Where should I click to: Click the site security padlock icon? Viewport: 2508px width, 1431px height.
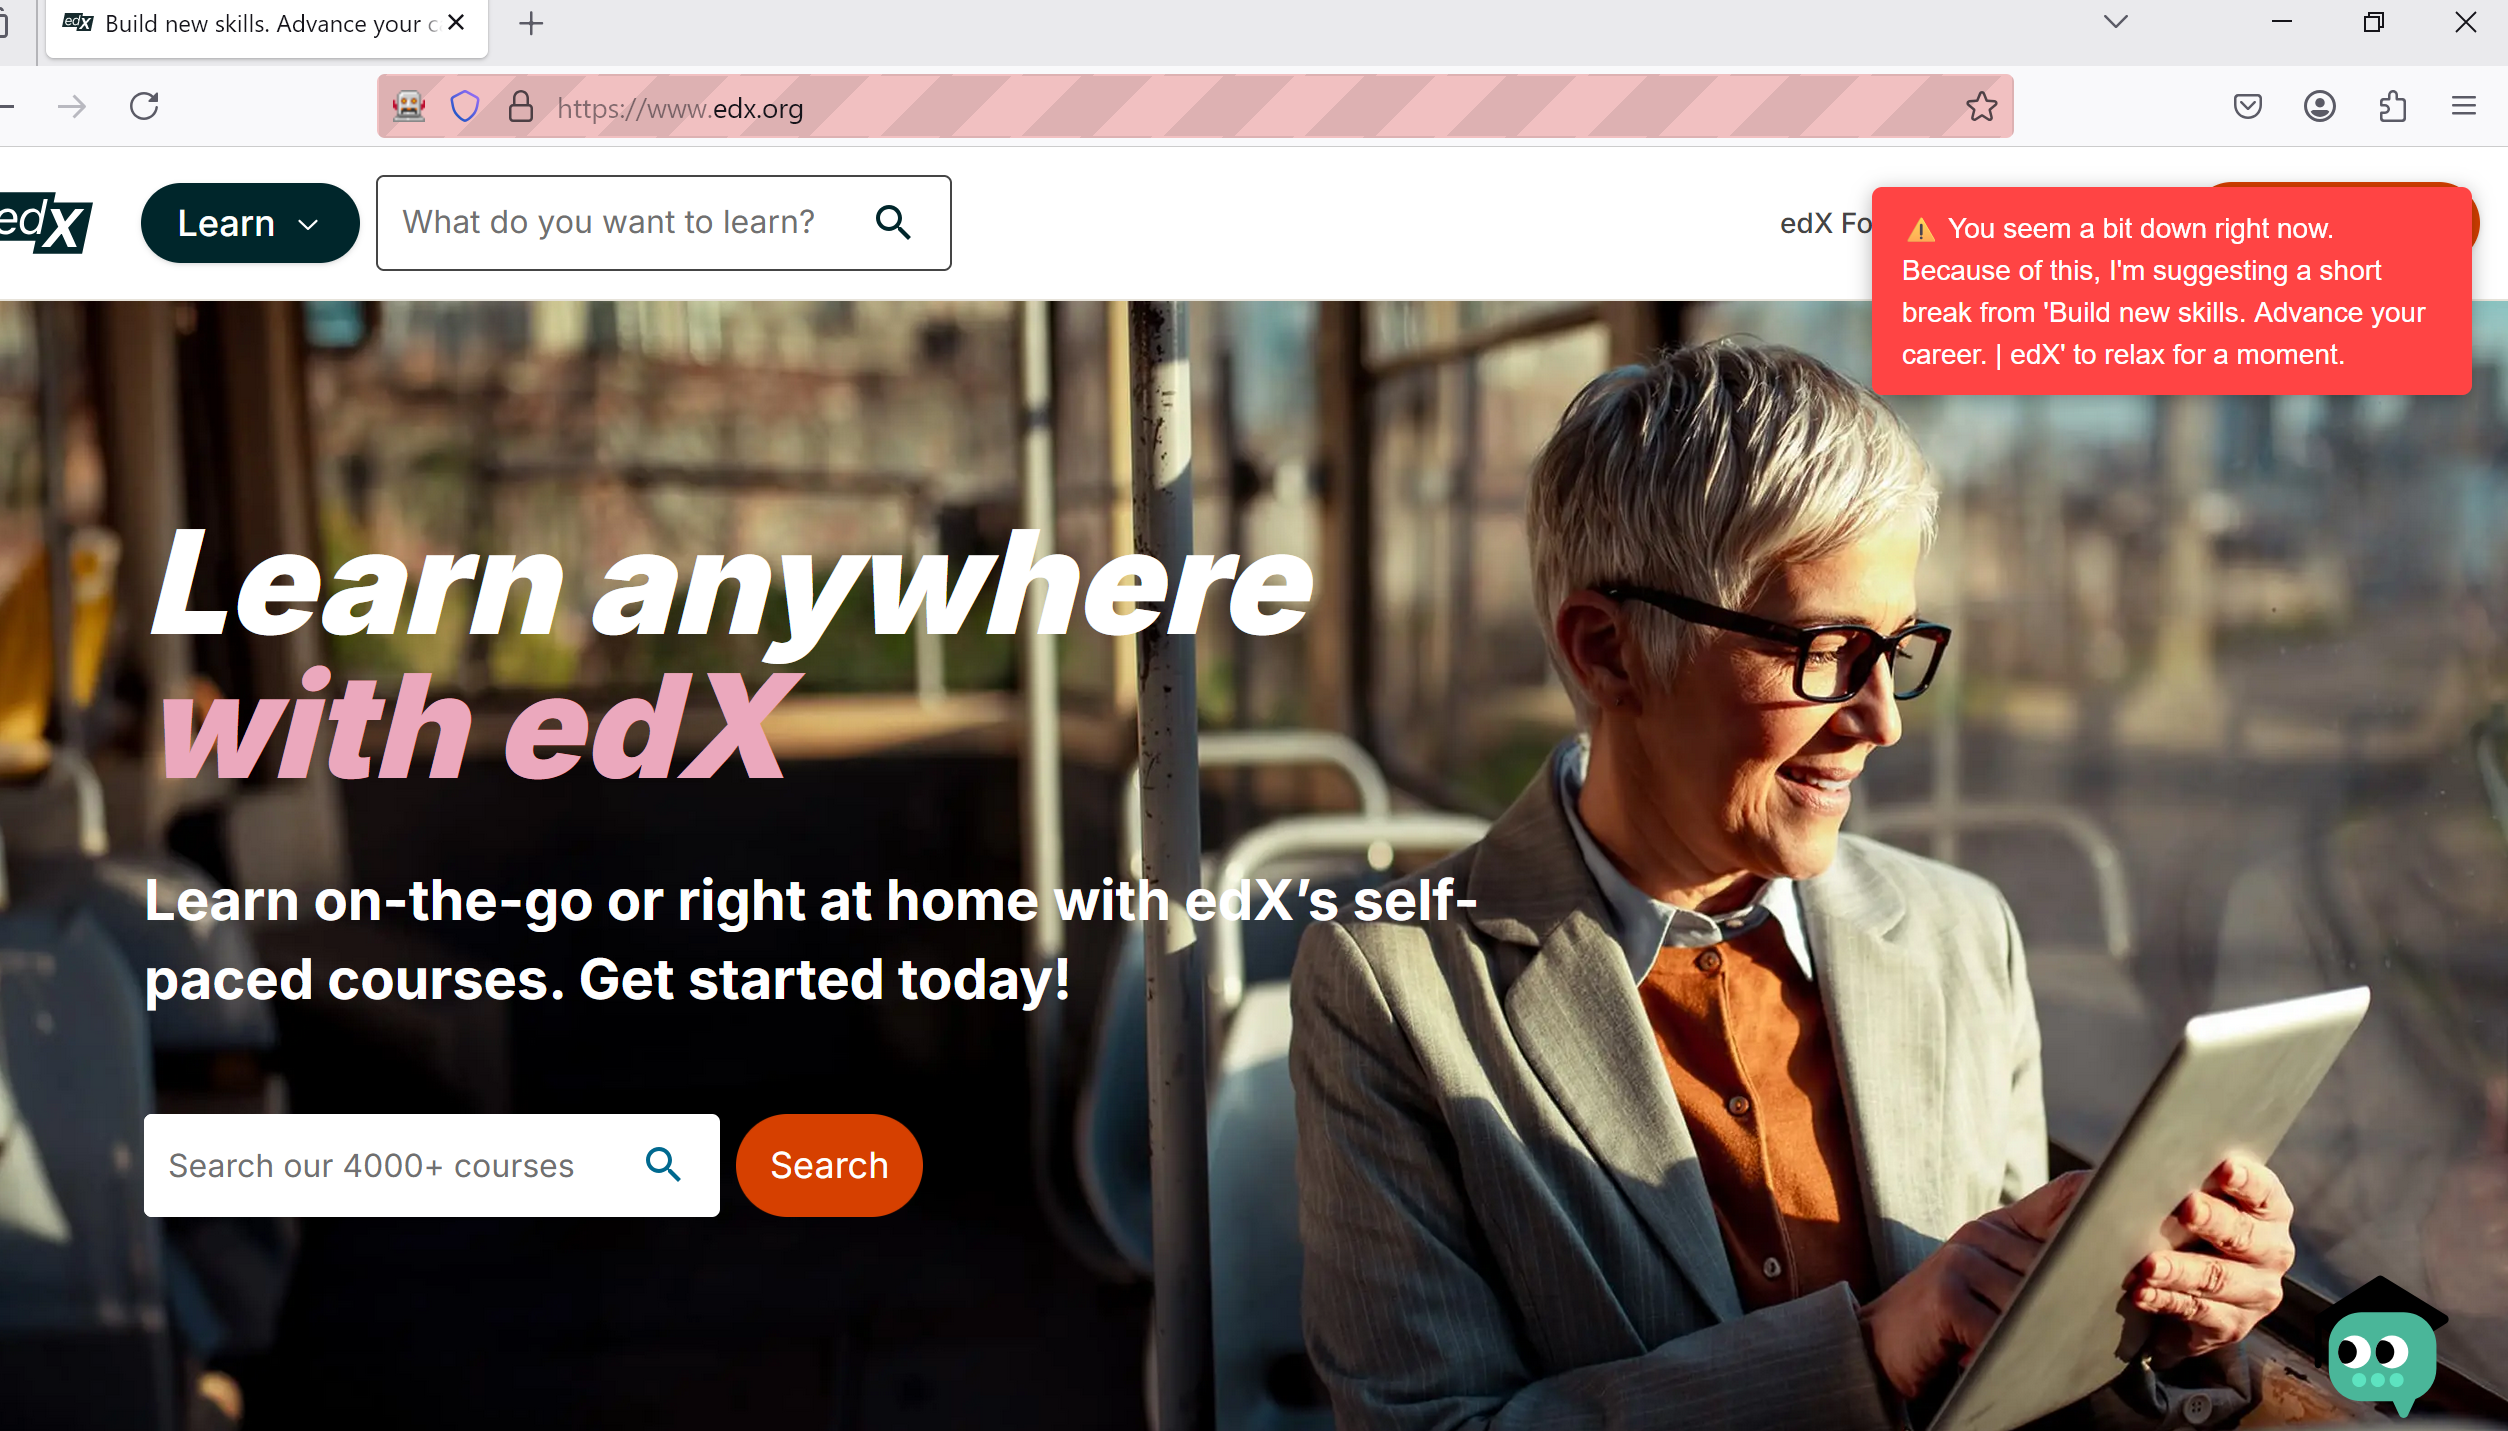point(521,106)
